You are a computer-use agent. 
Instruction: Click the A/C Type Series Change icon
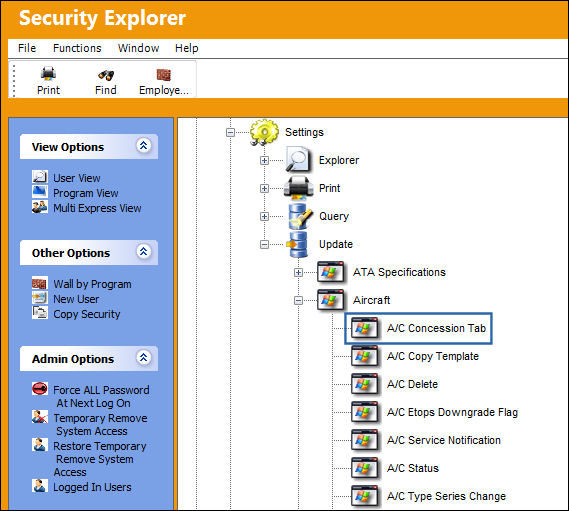pyautogui.click(x=365, y=496)
